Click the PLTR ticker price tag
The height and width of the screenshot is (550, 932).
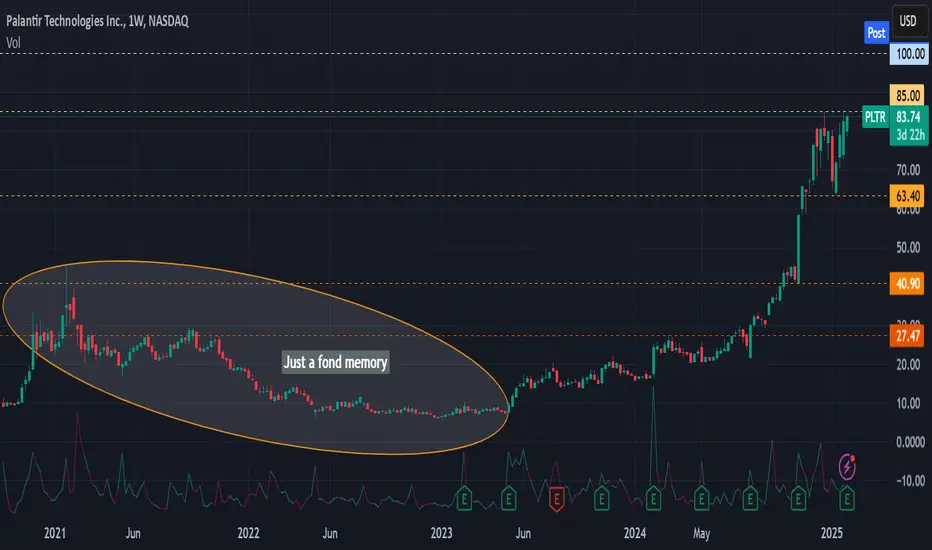[x=875, y=117]
